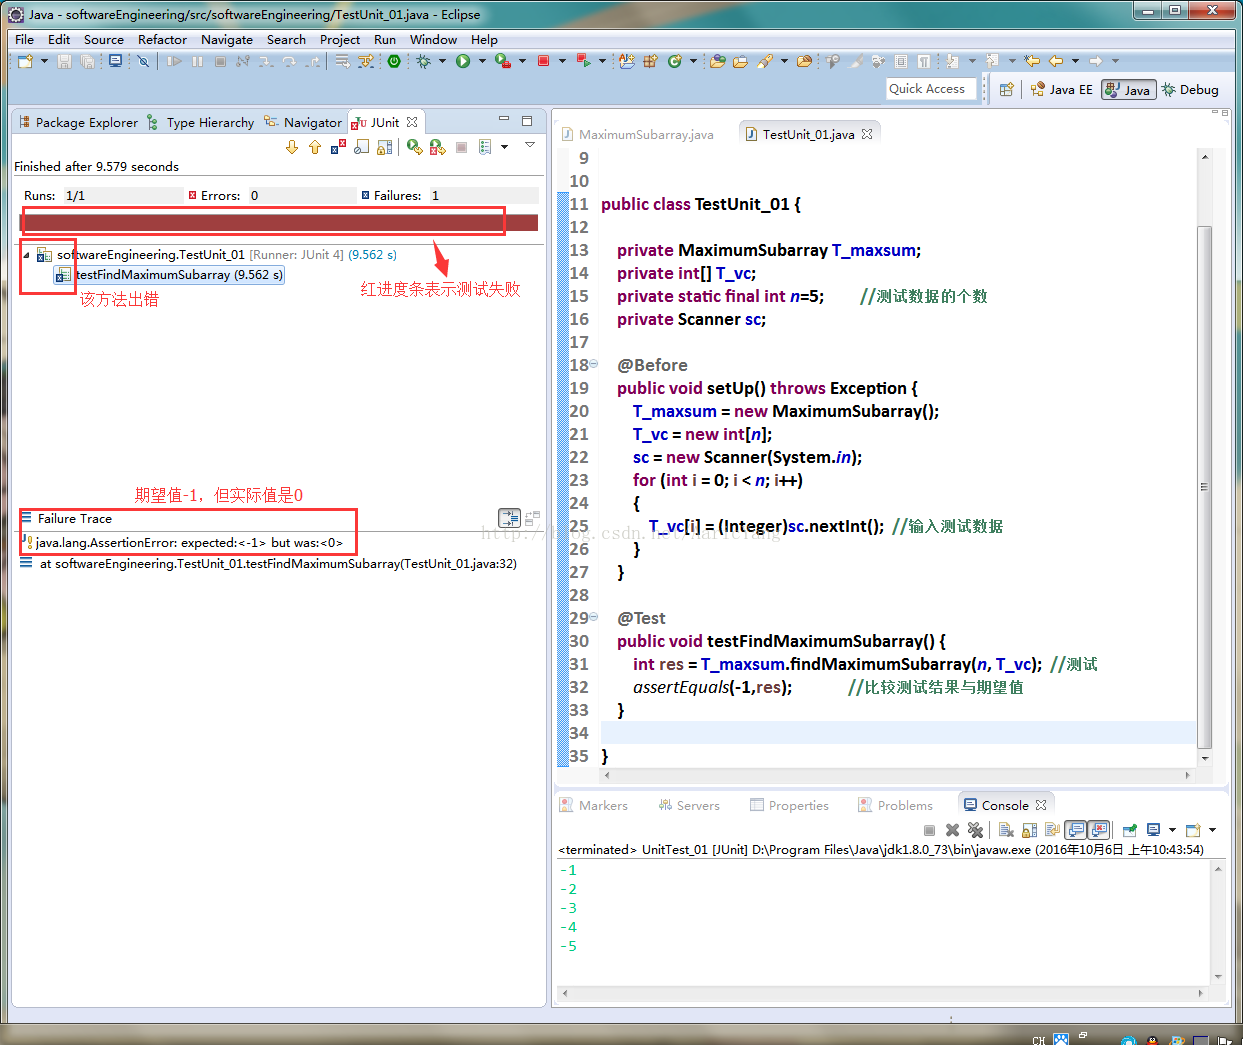
Task: Switch to the Servers tab
Action: (x=689, y=805)
